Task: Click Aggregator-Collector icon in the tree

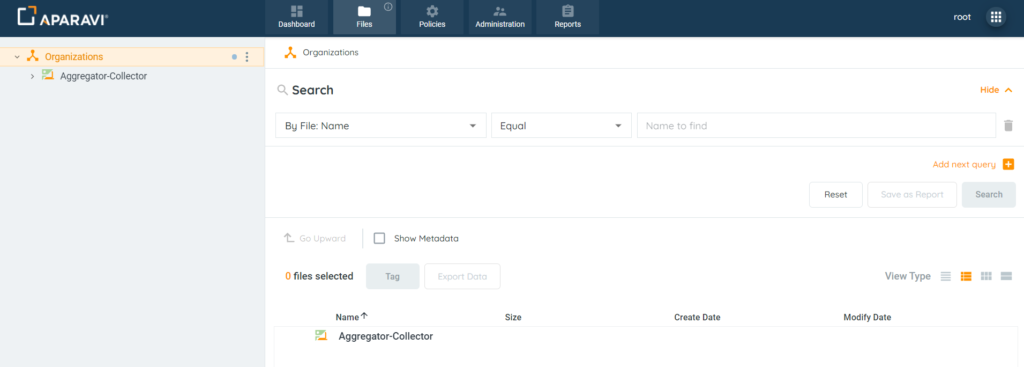Action: pyautogui.click(x=47, y=75)
